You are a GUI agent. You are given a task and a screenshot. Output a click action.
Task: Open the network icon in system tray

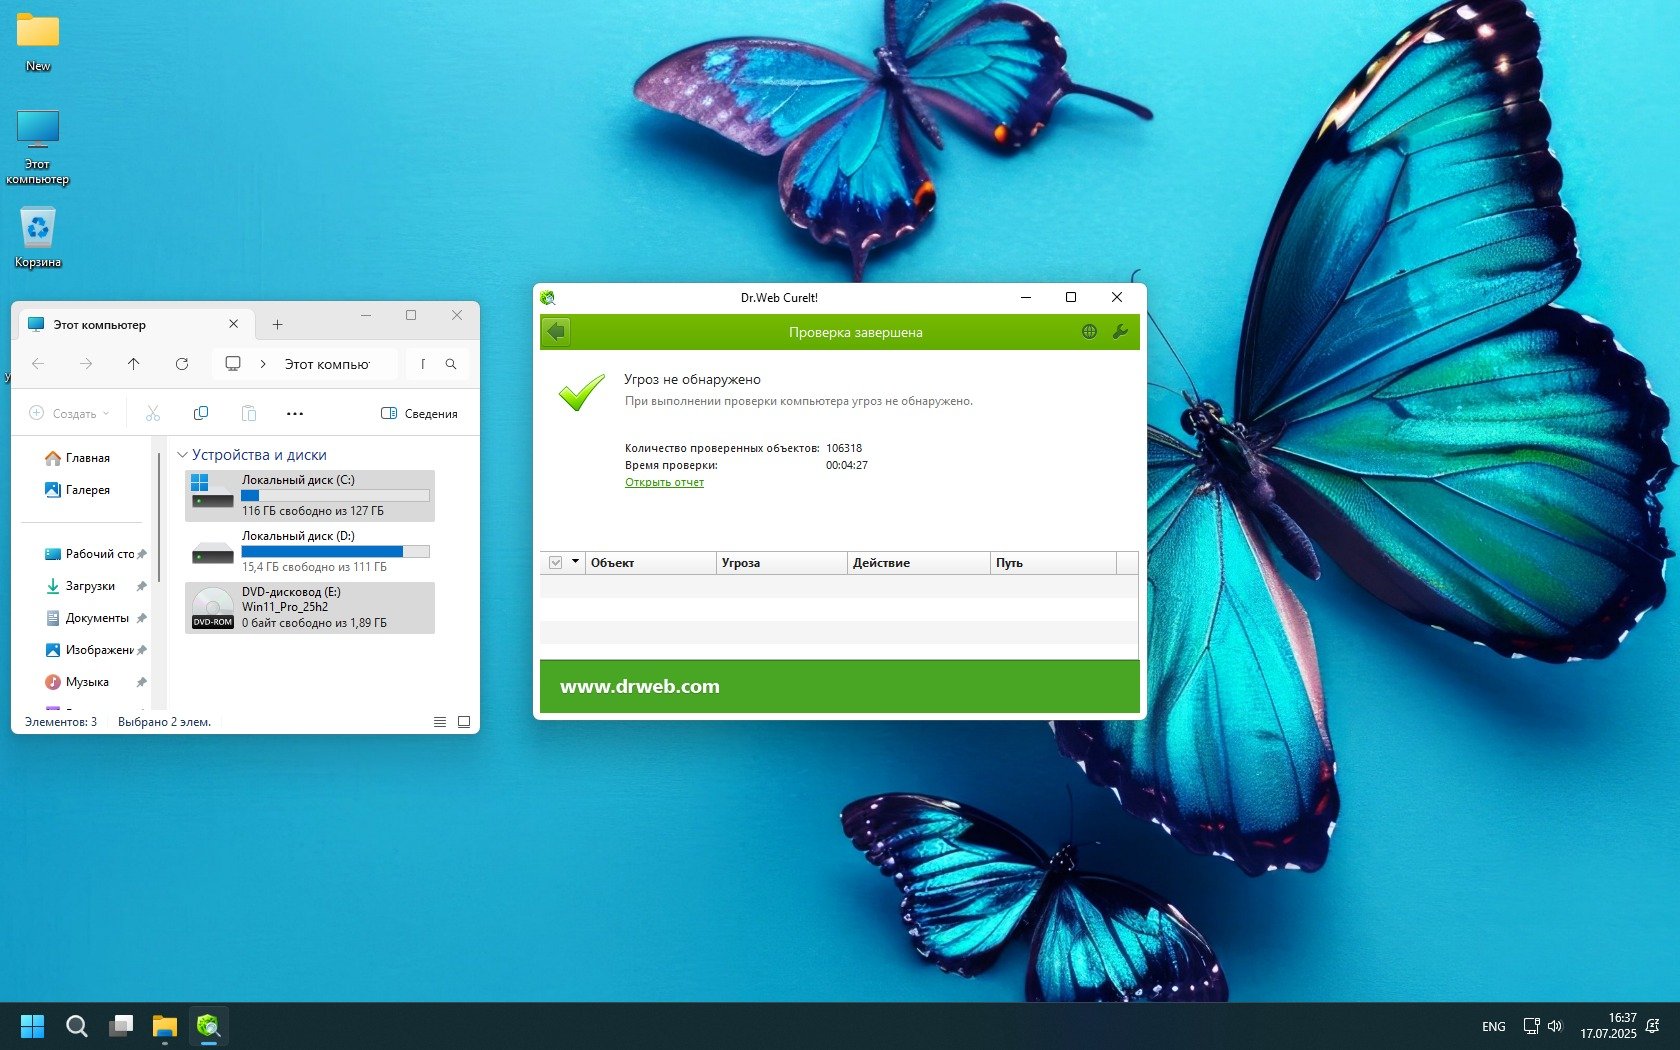pyautogui.click(x=1531, y=1026)
